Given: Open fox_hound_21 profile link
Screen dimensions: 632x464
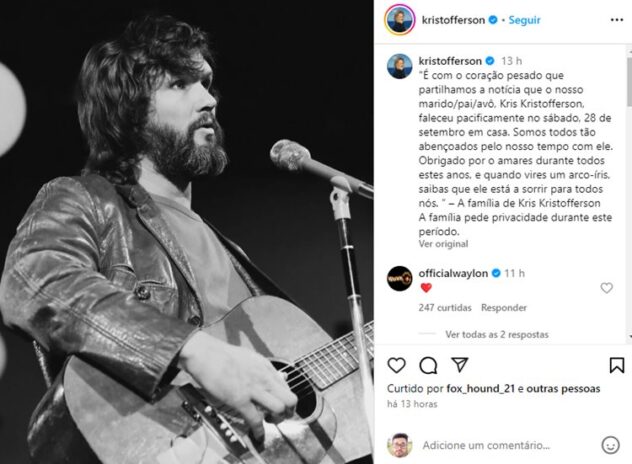Looking at the screenshot, I should [x=480, y=389].
